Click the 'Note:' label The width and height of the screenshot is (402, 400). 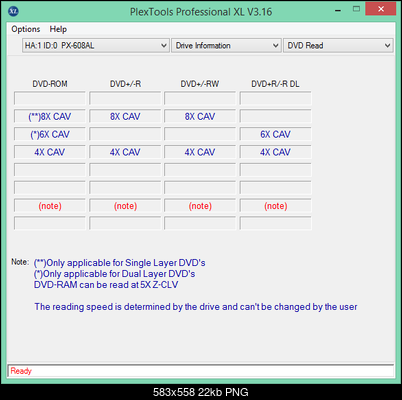tap(20, 262)
